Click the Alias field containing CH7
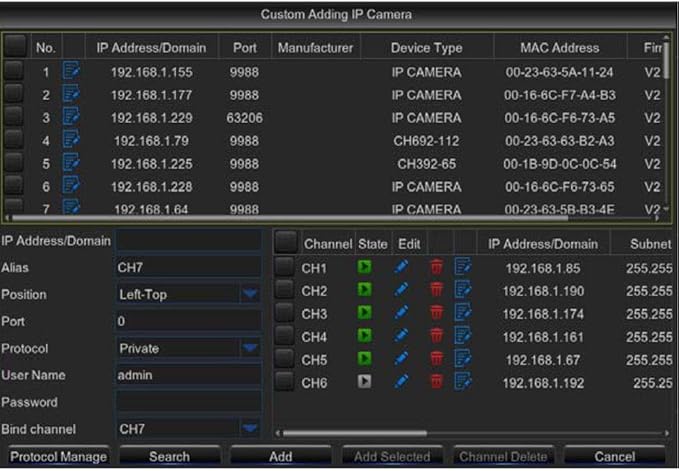The height and width of the screenshot is (471, 679). coord(188,268)
